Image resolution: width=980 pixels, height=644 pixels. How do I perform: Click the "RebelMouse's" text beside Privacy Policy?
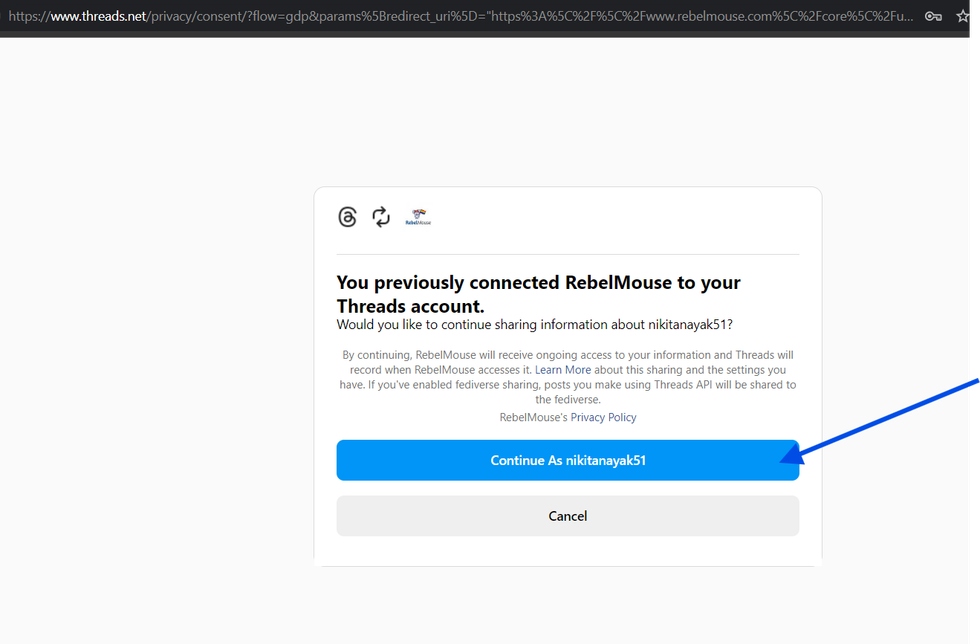(533, 417)
